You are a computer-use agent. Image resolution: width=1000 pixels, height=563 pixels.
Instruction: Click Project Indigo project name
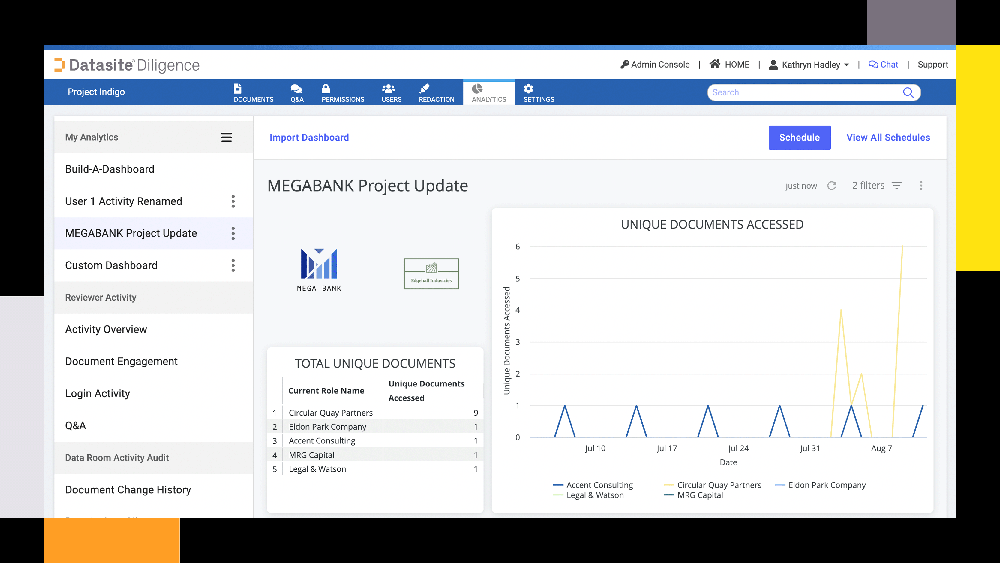(x=96, y=92)
